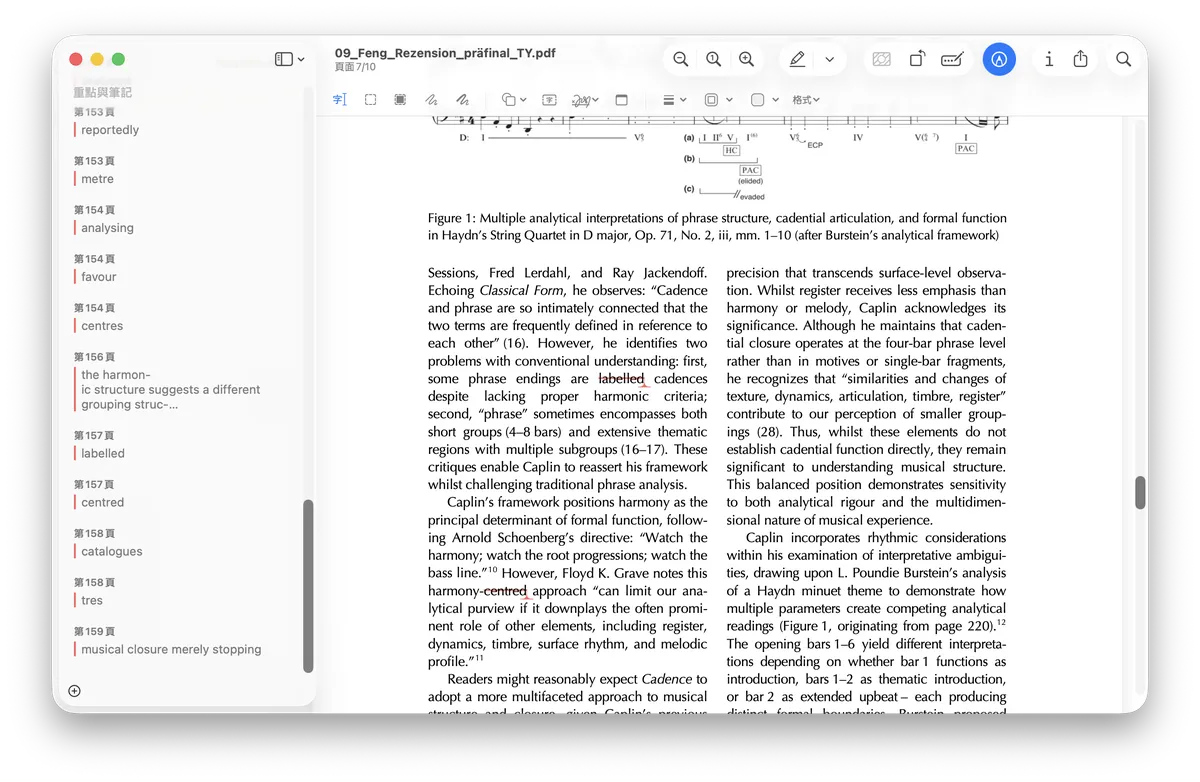1200x782 pixels.
Task: Toggle the highlight pen tool
Action: tap(797, 59)
